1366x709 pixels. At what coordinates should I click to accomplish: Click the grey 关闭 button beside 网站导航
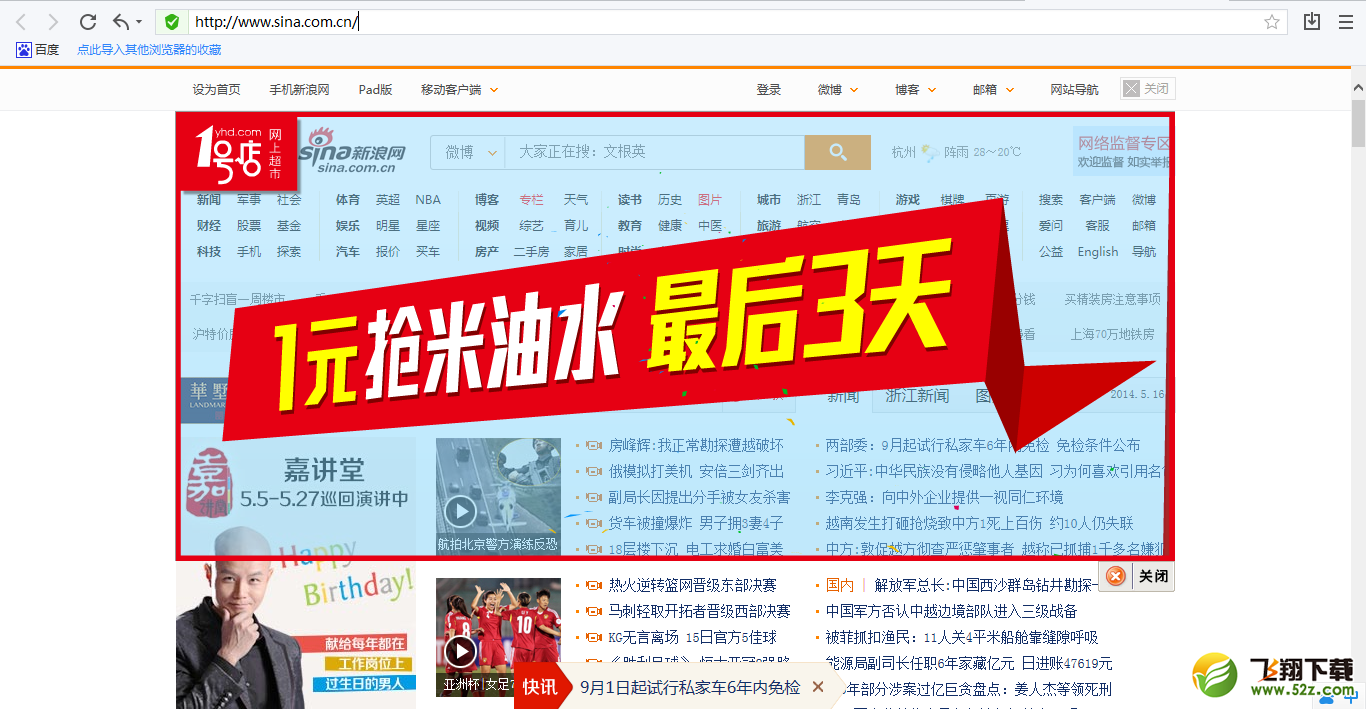coord(1148,89)
